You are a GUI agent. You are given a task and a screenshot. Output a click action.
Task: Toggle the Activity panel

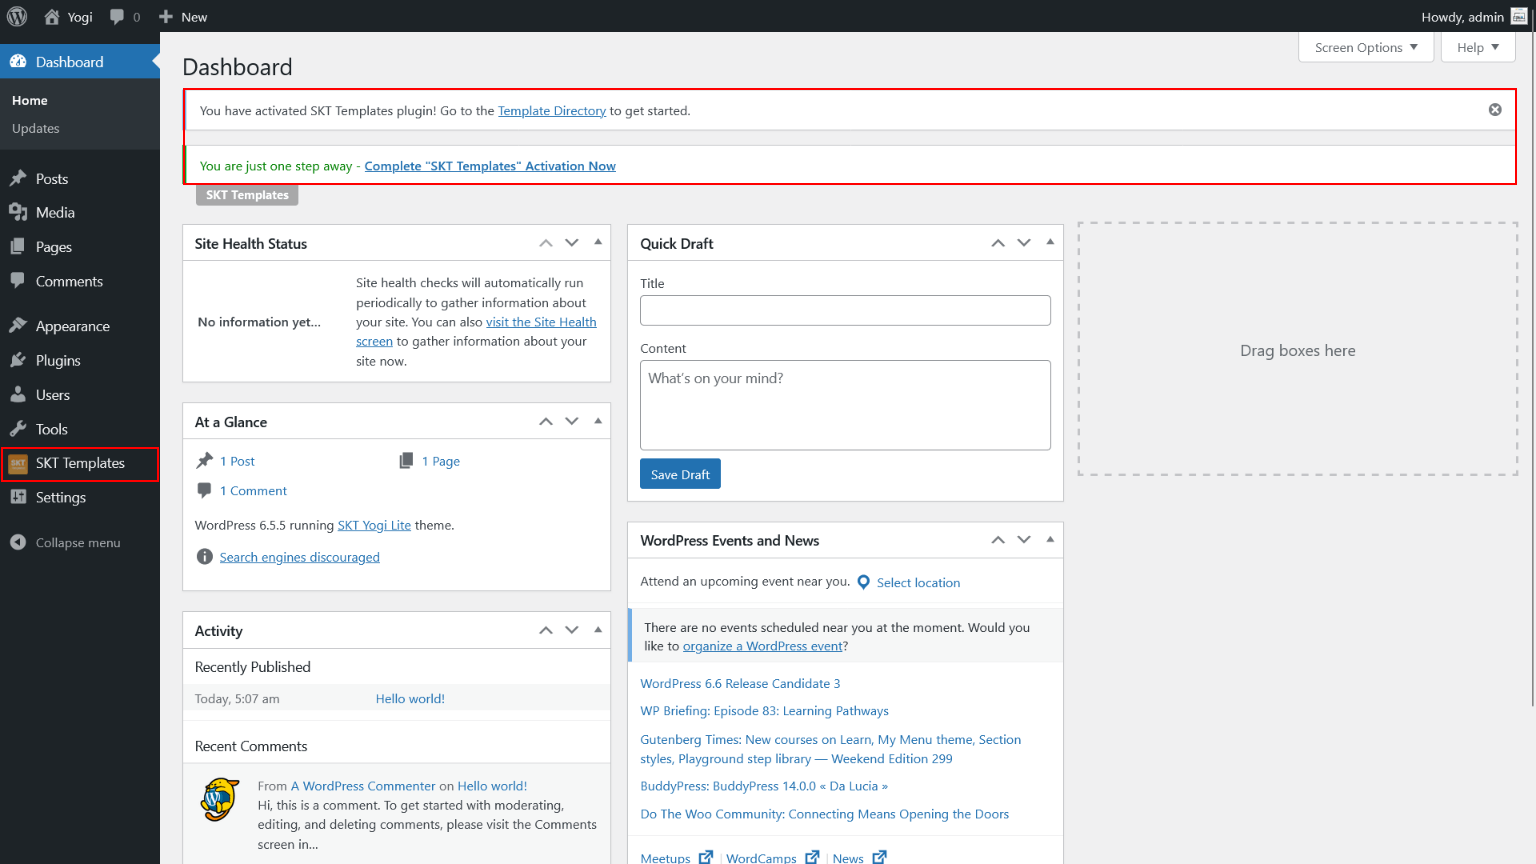598,630
